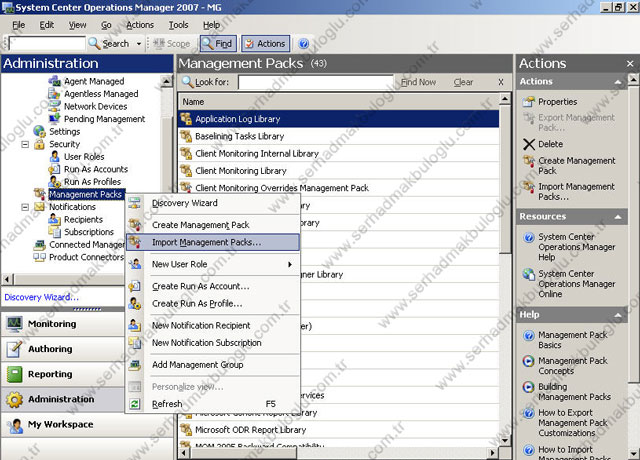Click the My Workspace navigation icon
640x460 pixels.
click(x=14, y=424)
